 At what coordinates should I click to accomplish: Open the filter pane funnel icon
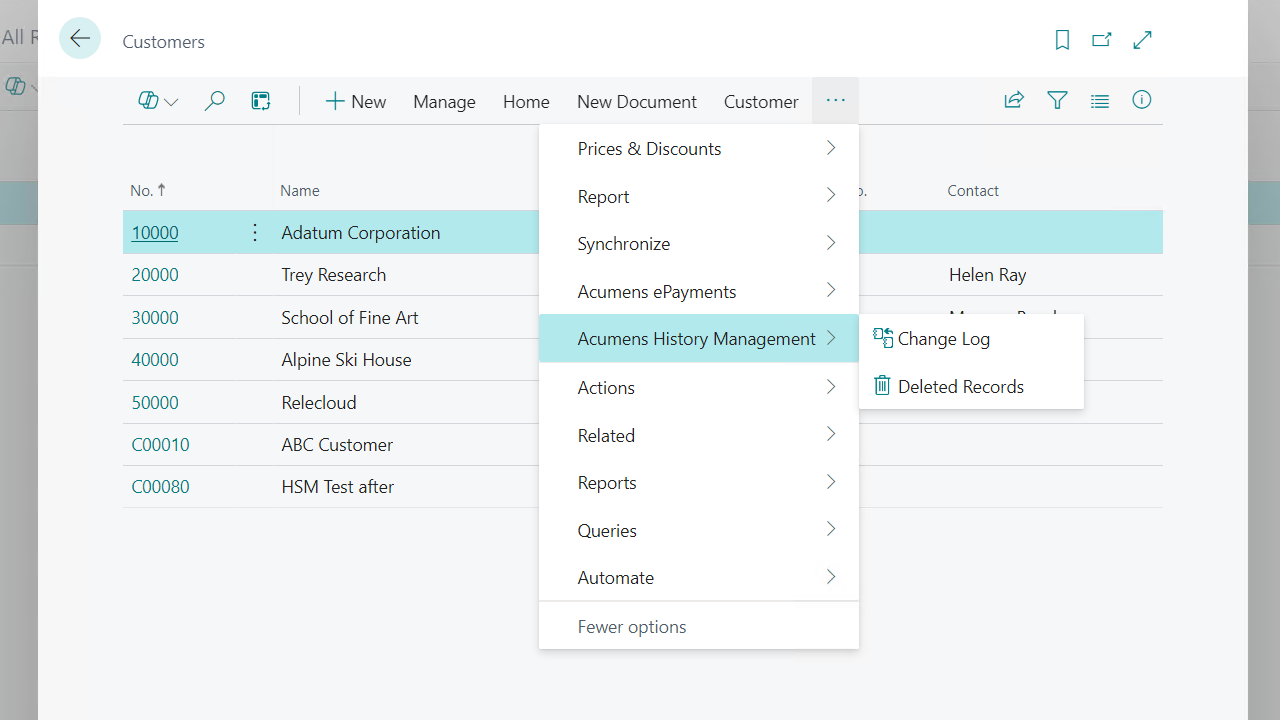[x=1057, y=100]
